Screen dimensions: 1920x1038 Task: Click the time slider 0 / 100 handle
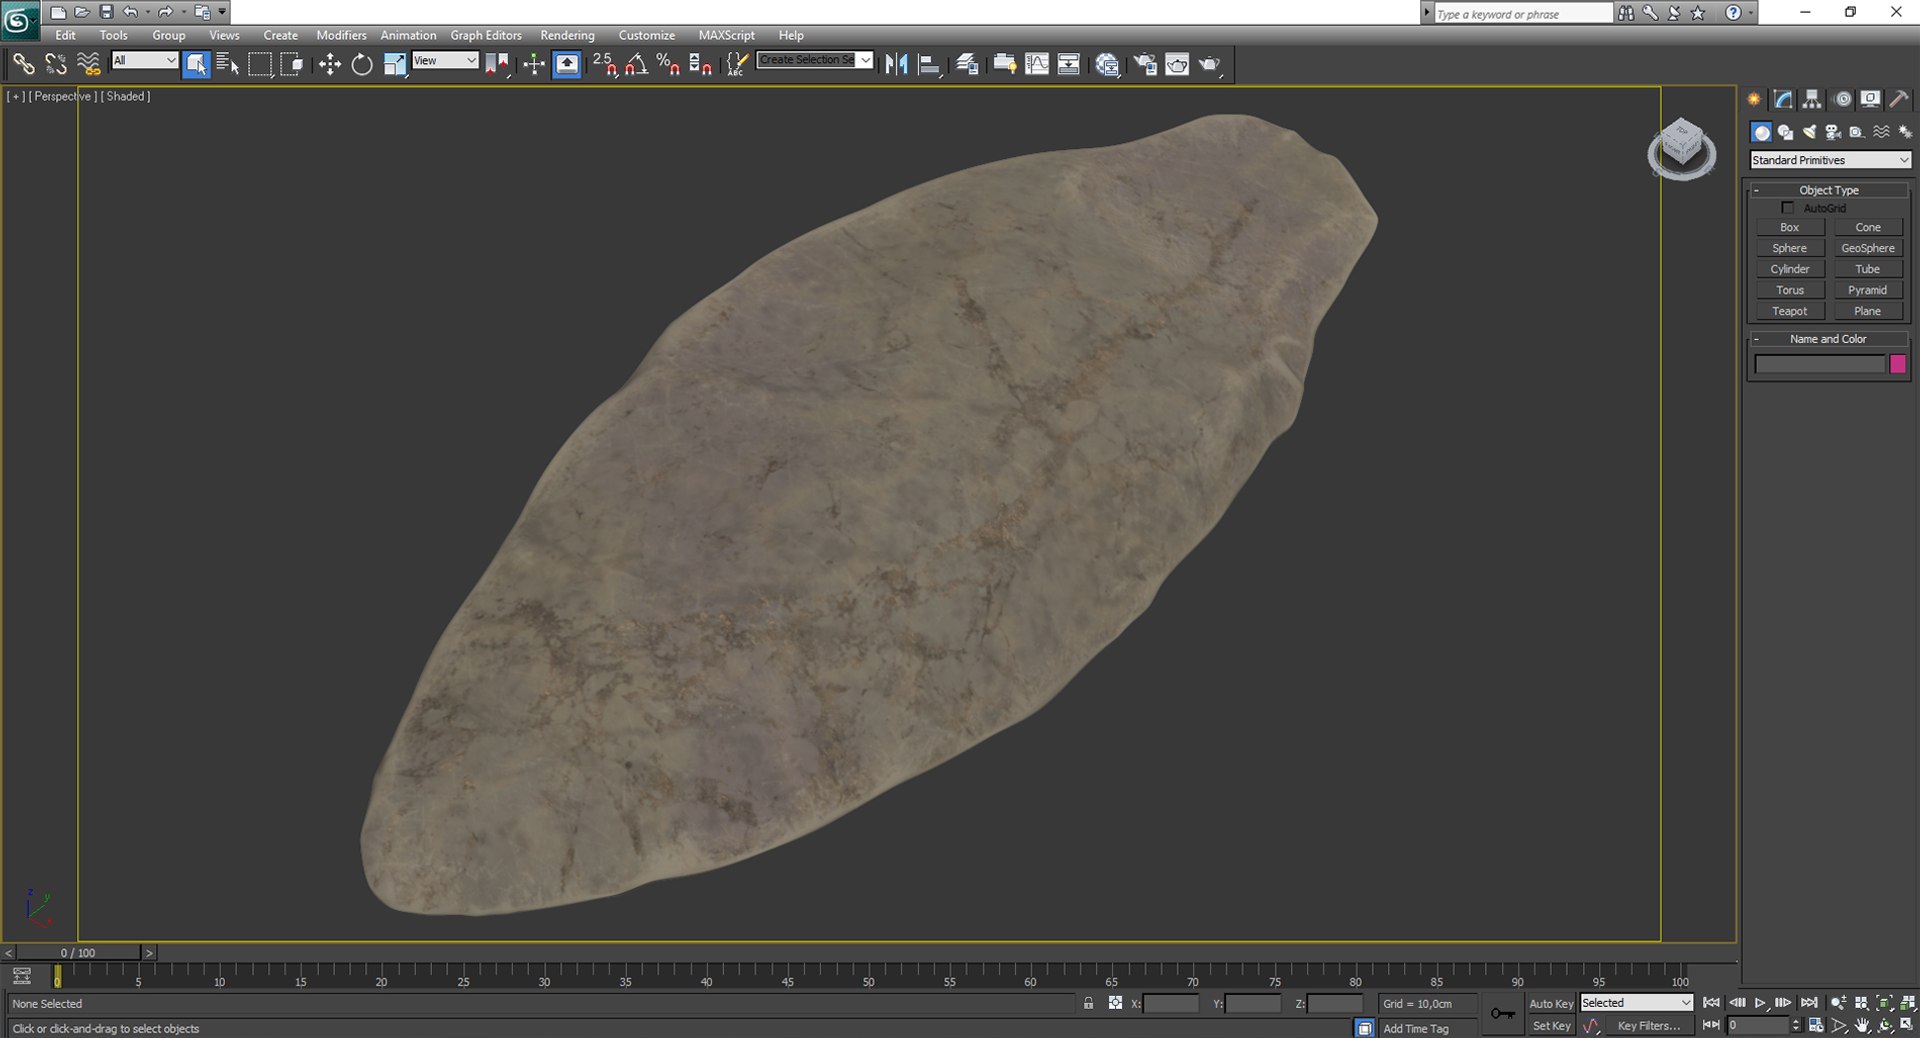pyautogui.click(x=78, y=953)
